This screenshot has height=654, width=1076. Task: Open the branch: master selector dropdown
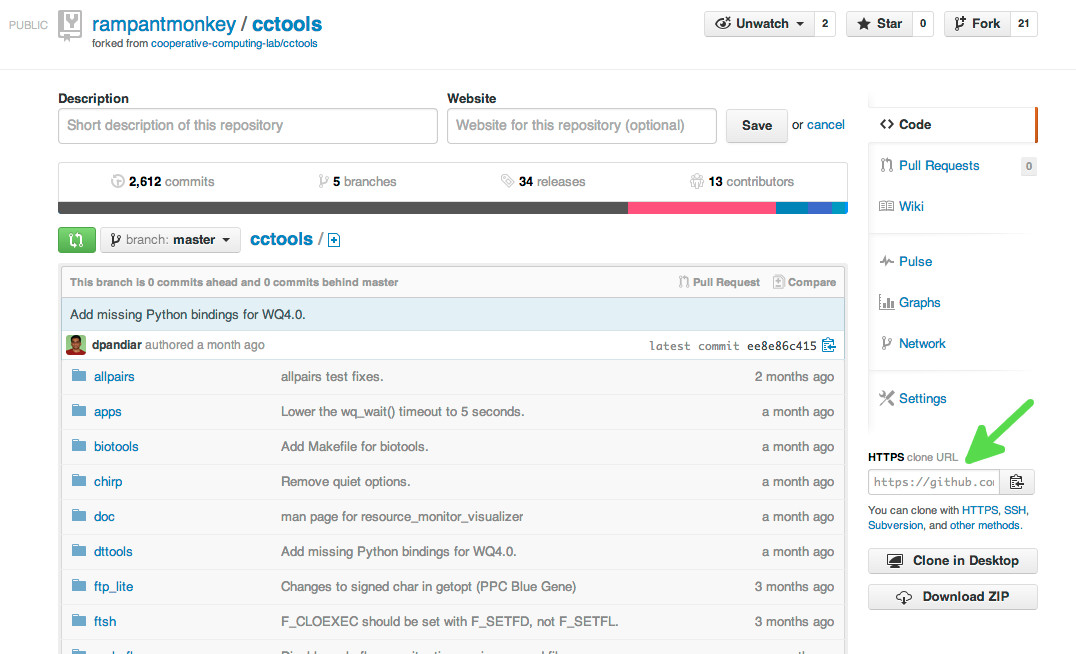(170, 240)
